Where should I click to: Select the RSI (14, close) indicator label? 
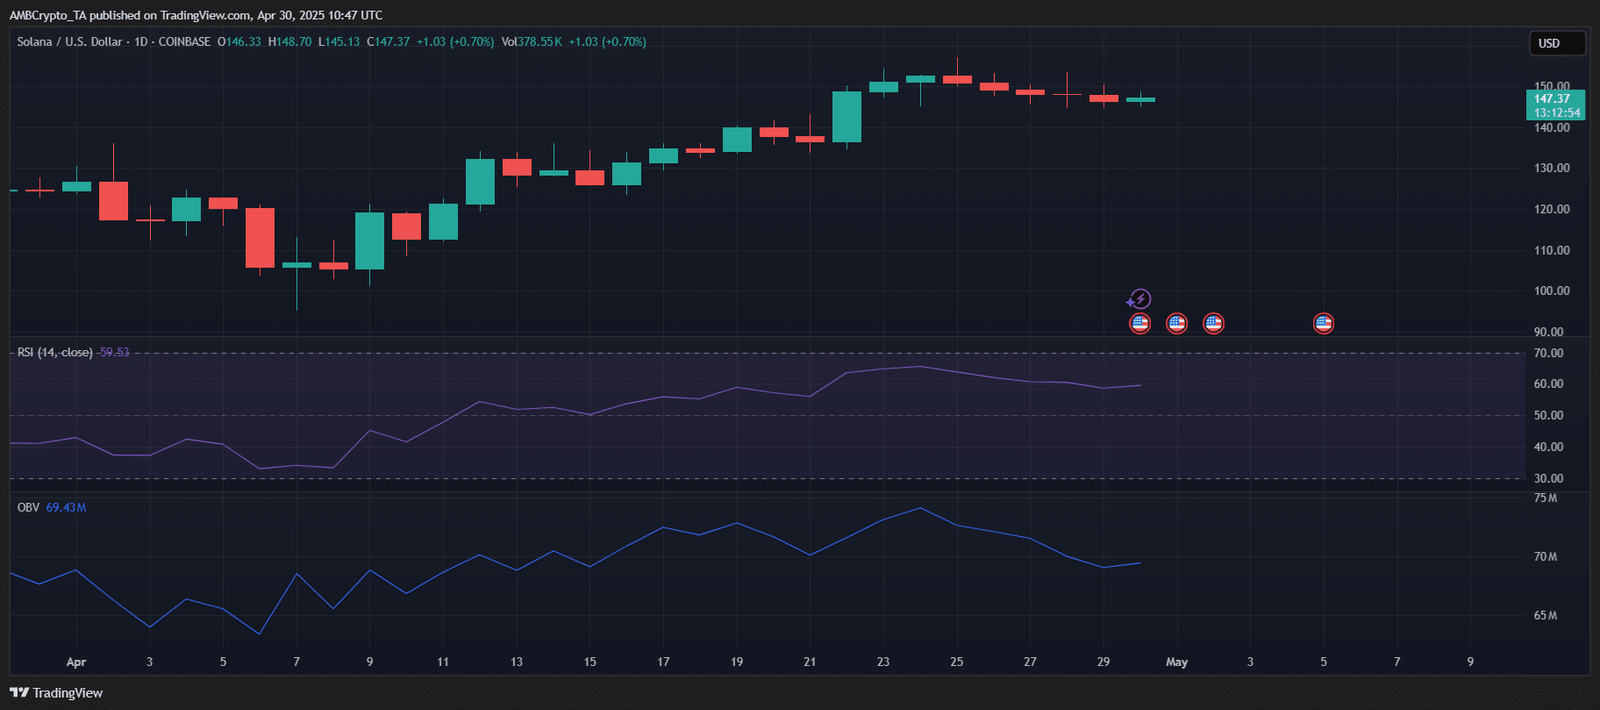tap(55, 353)
